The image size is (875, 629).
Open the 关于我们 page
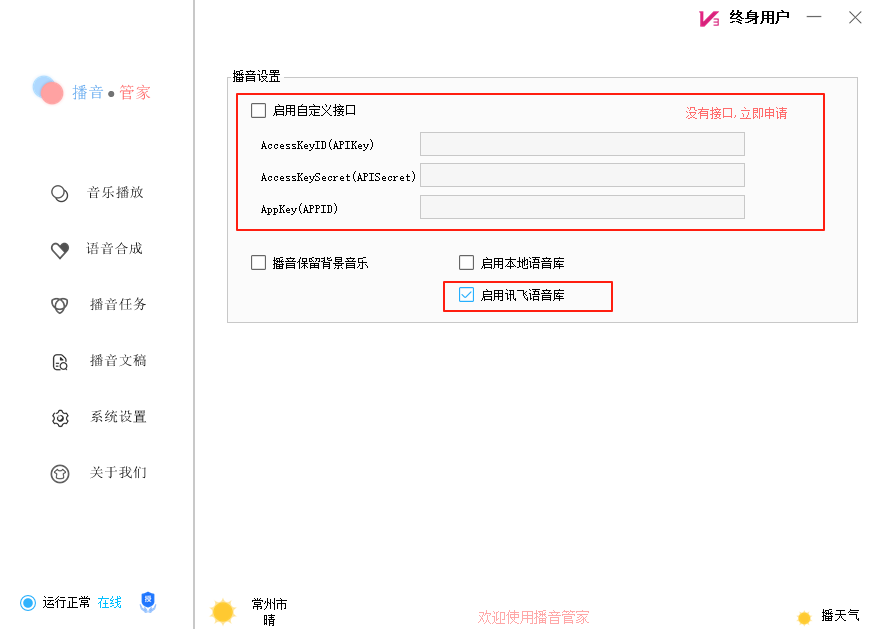click(118, 473)
